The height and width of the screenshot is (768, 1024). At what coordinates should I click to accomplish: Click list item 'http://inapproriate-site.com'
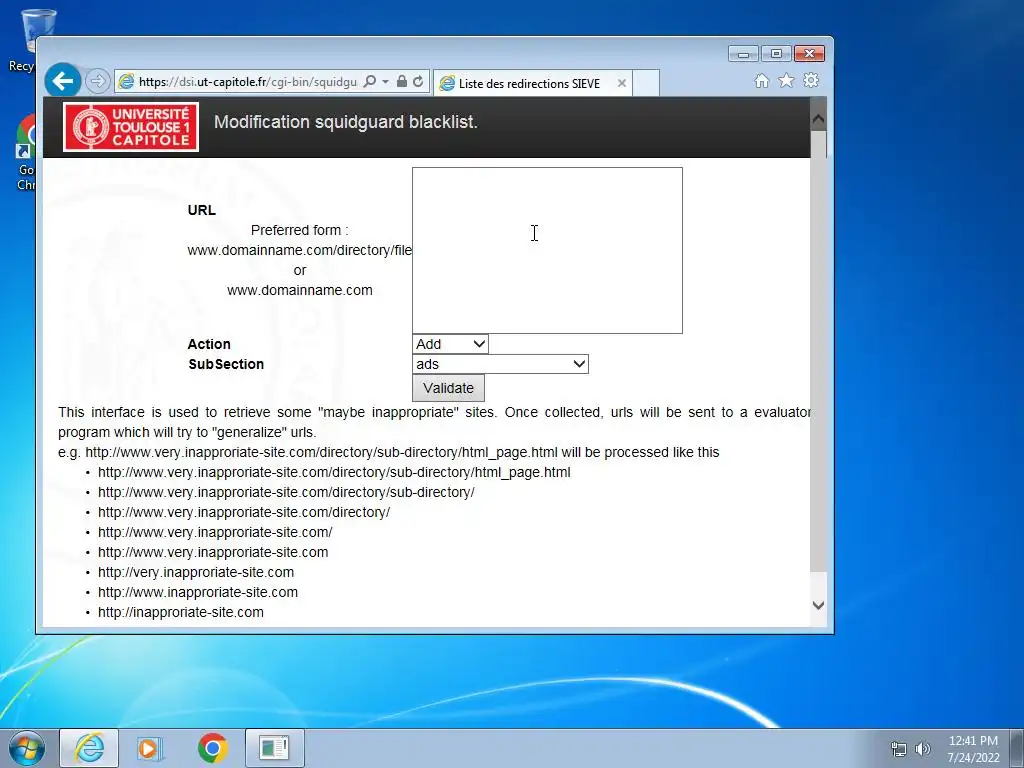(181, 613)
